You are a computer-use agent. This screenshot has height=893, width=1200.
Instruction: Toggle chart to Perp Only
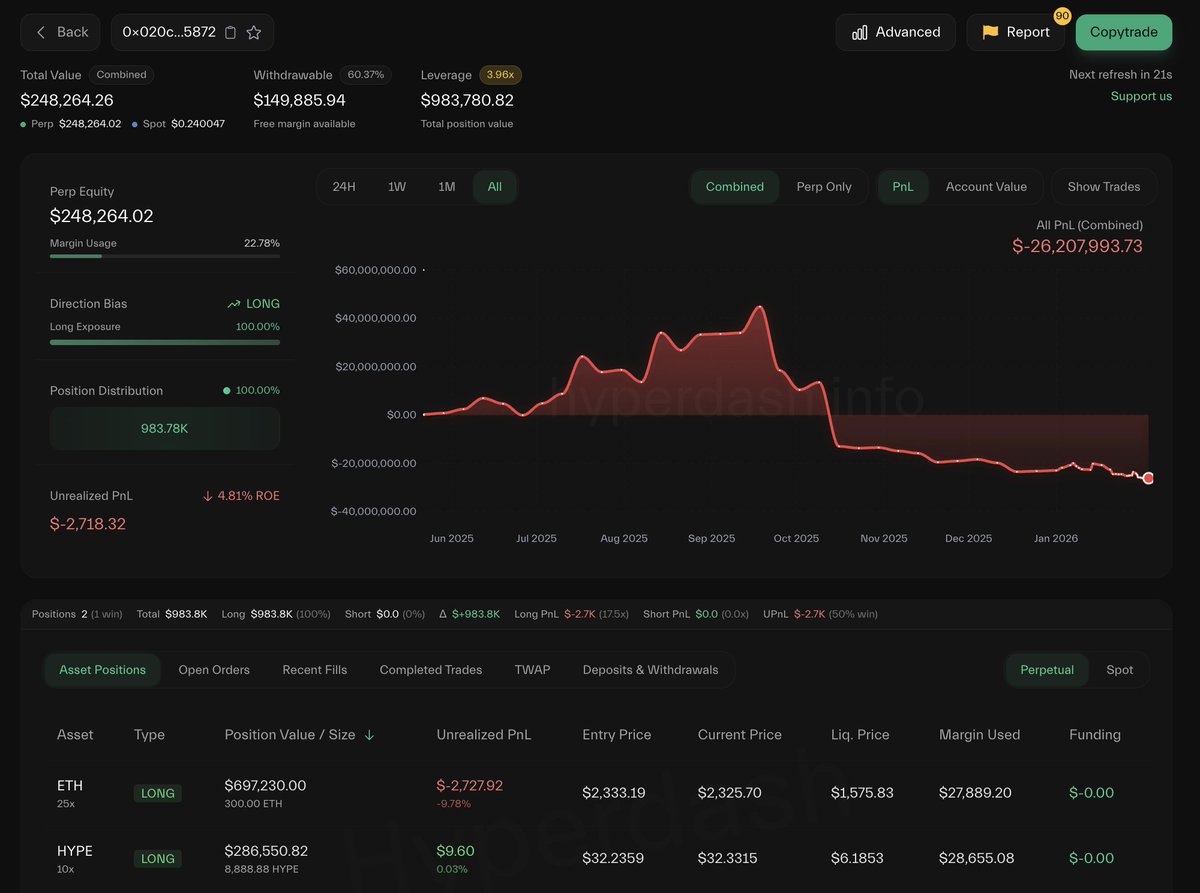point(824,187)
